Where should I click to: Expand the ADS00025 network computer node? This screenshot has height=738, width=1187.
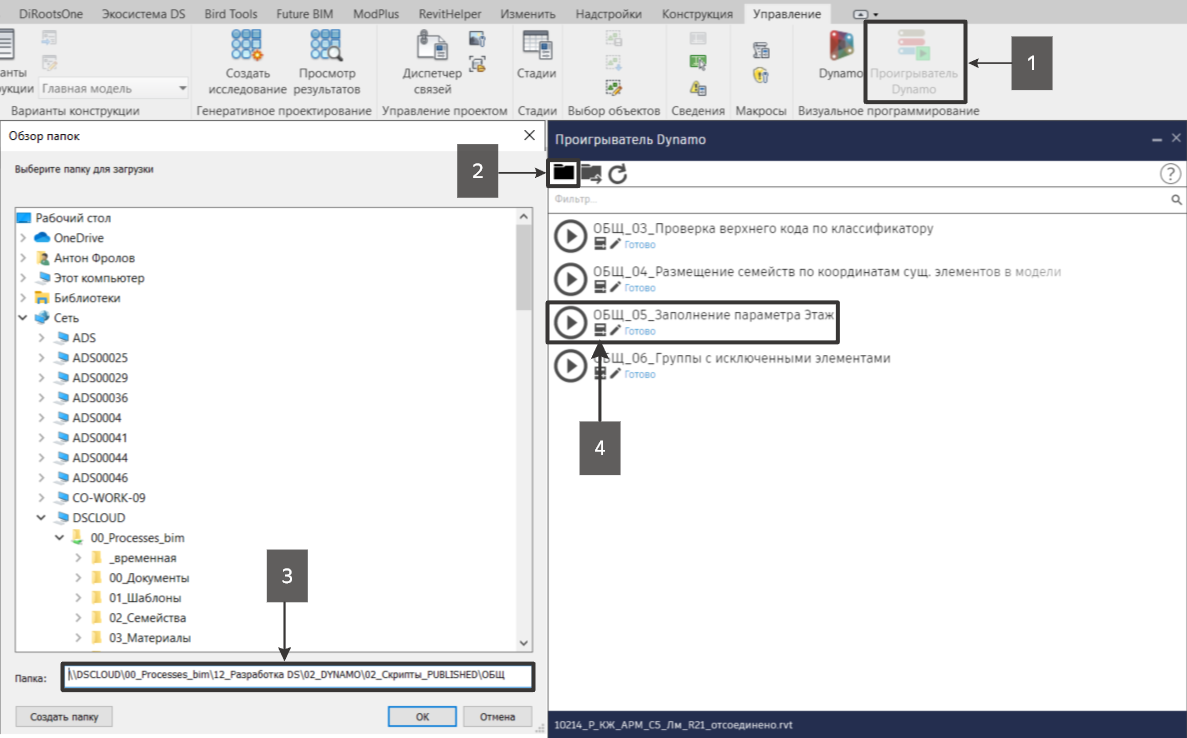click(42, 357)
